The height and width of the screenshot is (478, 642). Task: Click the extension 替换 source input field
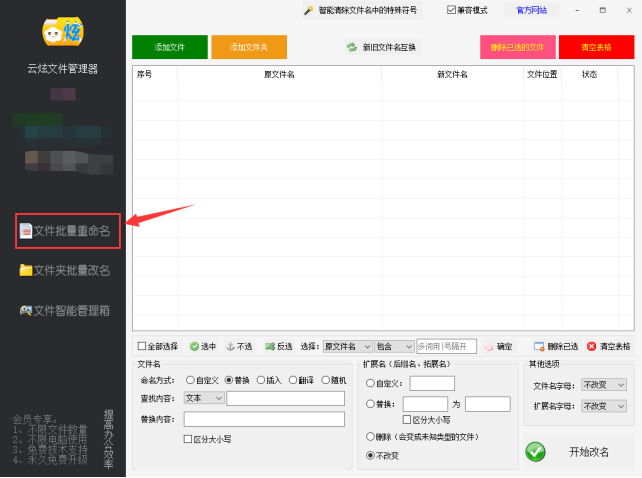[x=425, y=404]
